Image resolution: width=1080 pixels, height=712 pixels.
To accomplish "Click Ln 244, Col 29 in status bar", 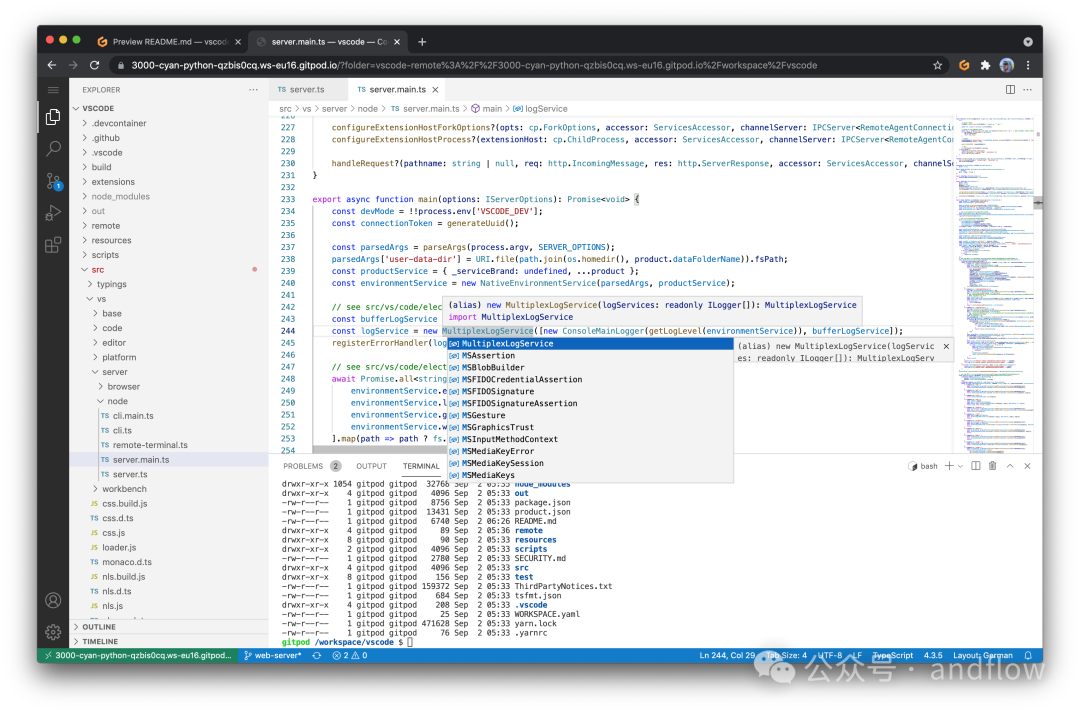I will tap(727, 656).
